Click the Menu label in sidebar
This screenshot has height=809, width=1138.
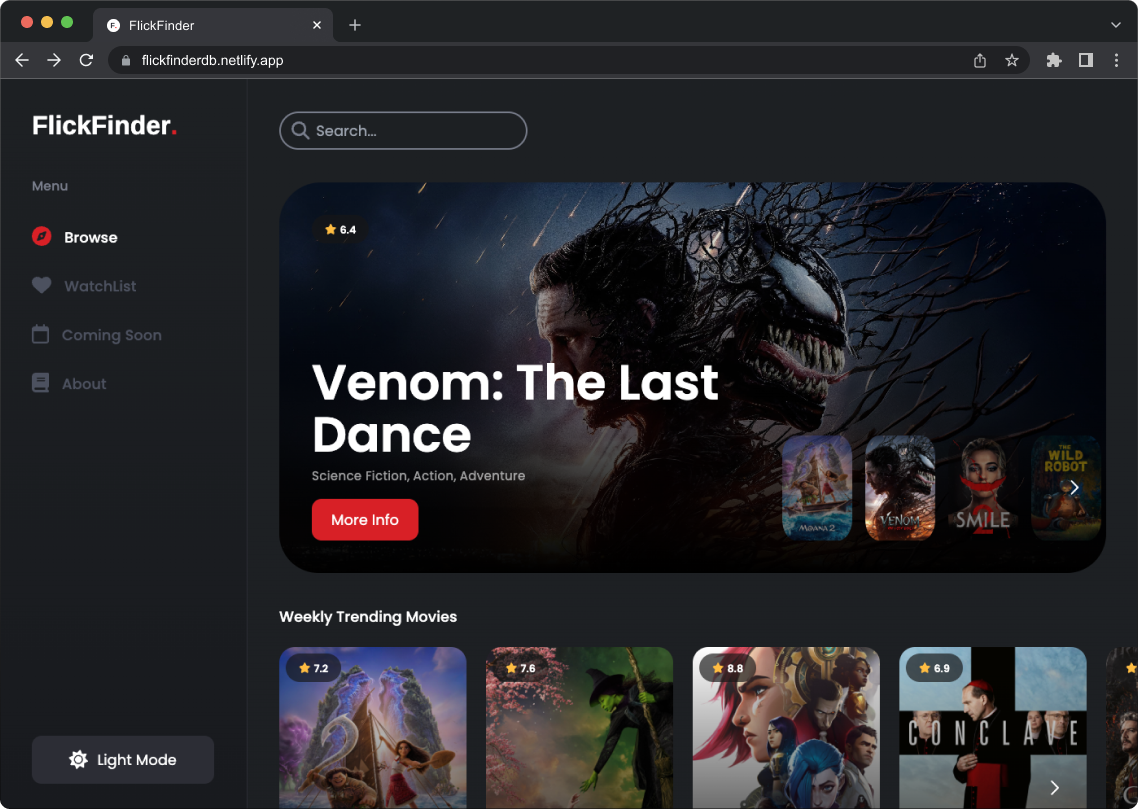point(50,186)
